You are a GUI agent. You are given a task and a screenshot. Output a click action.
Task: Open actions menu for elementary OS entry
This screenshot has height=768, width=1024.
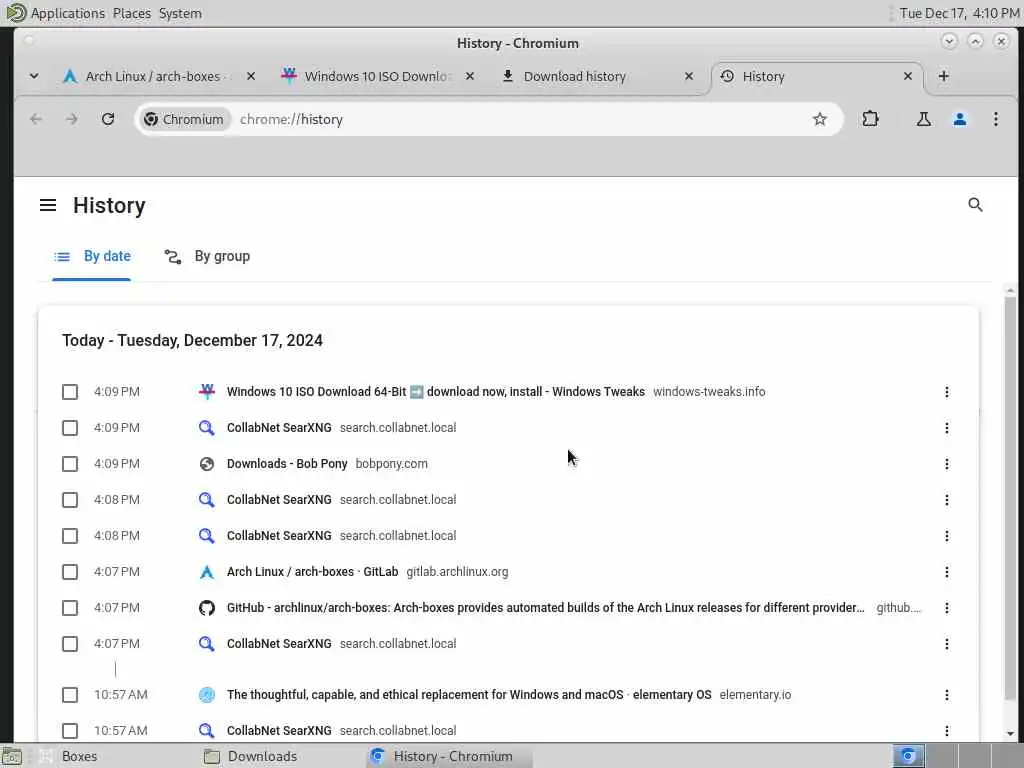(x=947, y=695)
